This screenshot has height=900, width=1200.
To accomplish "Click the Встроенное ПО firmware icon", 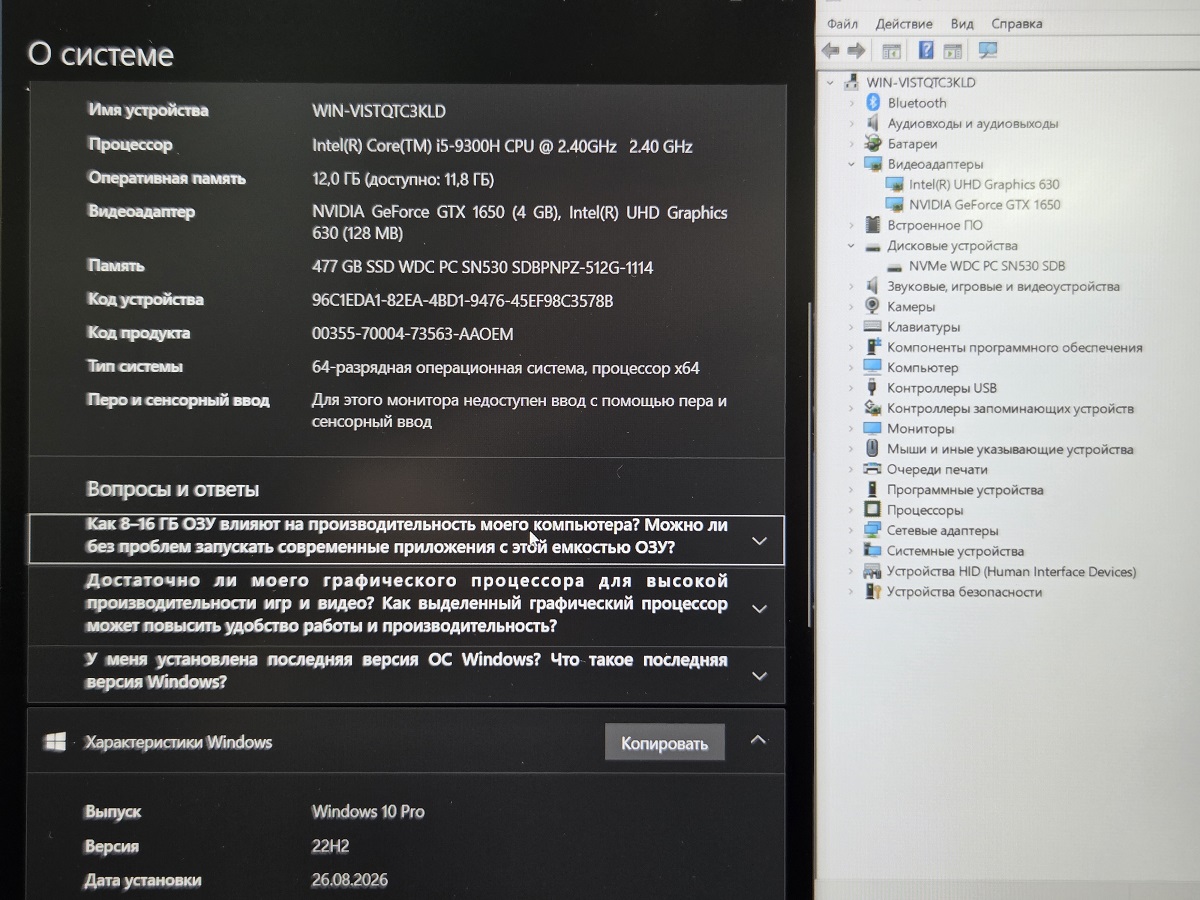I will tap(872, 225).
